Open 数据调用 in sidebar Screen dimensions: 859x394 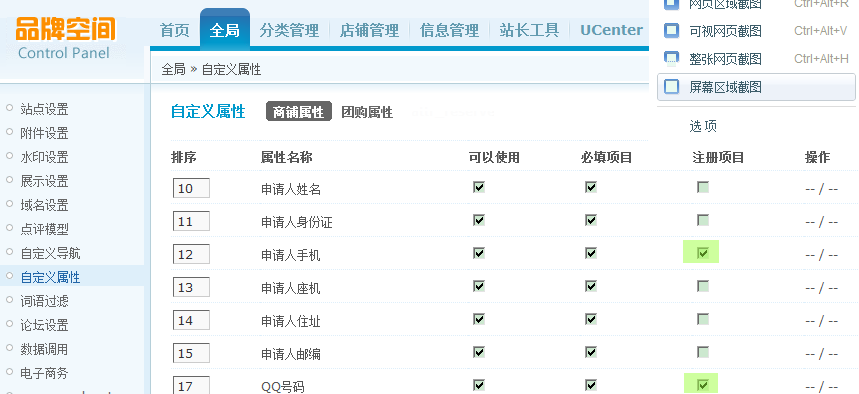click(x=44, y=349)
